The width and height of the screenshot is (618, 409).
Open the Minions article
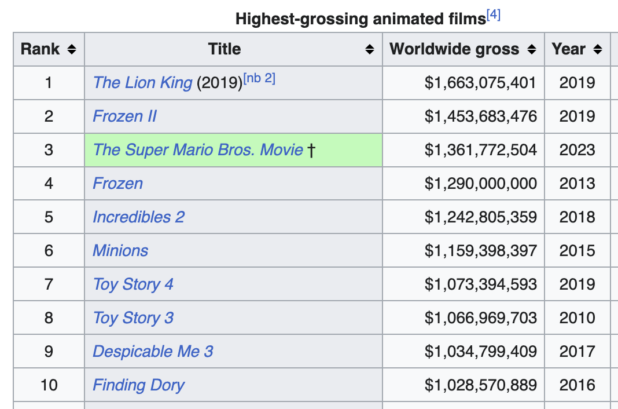pyautogui.click(x=120, y=250)
